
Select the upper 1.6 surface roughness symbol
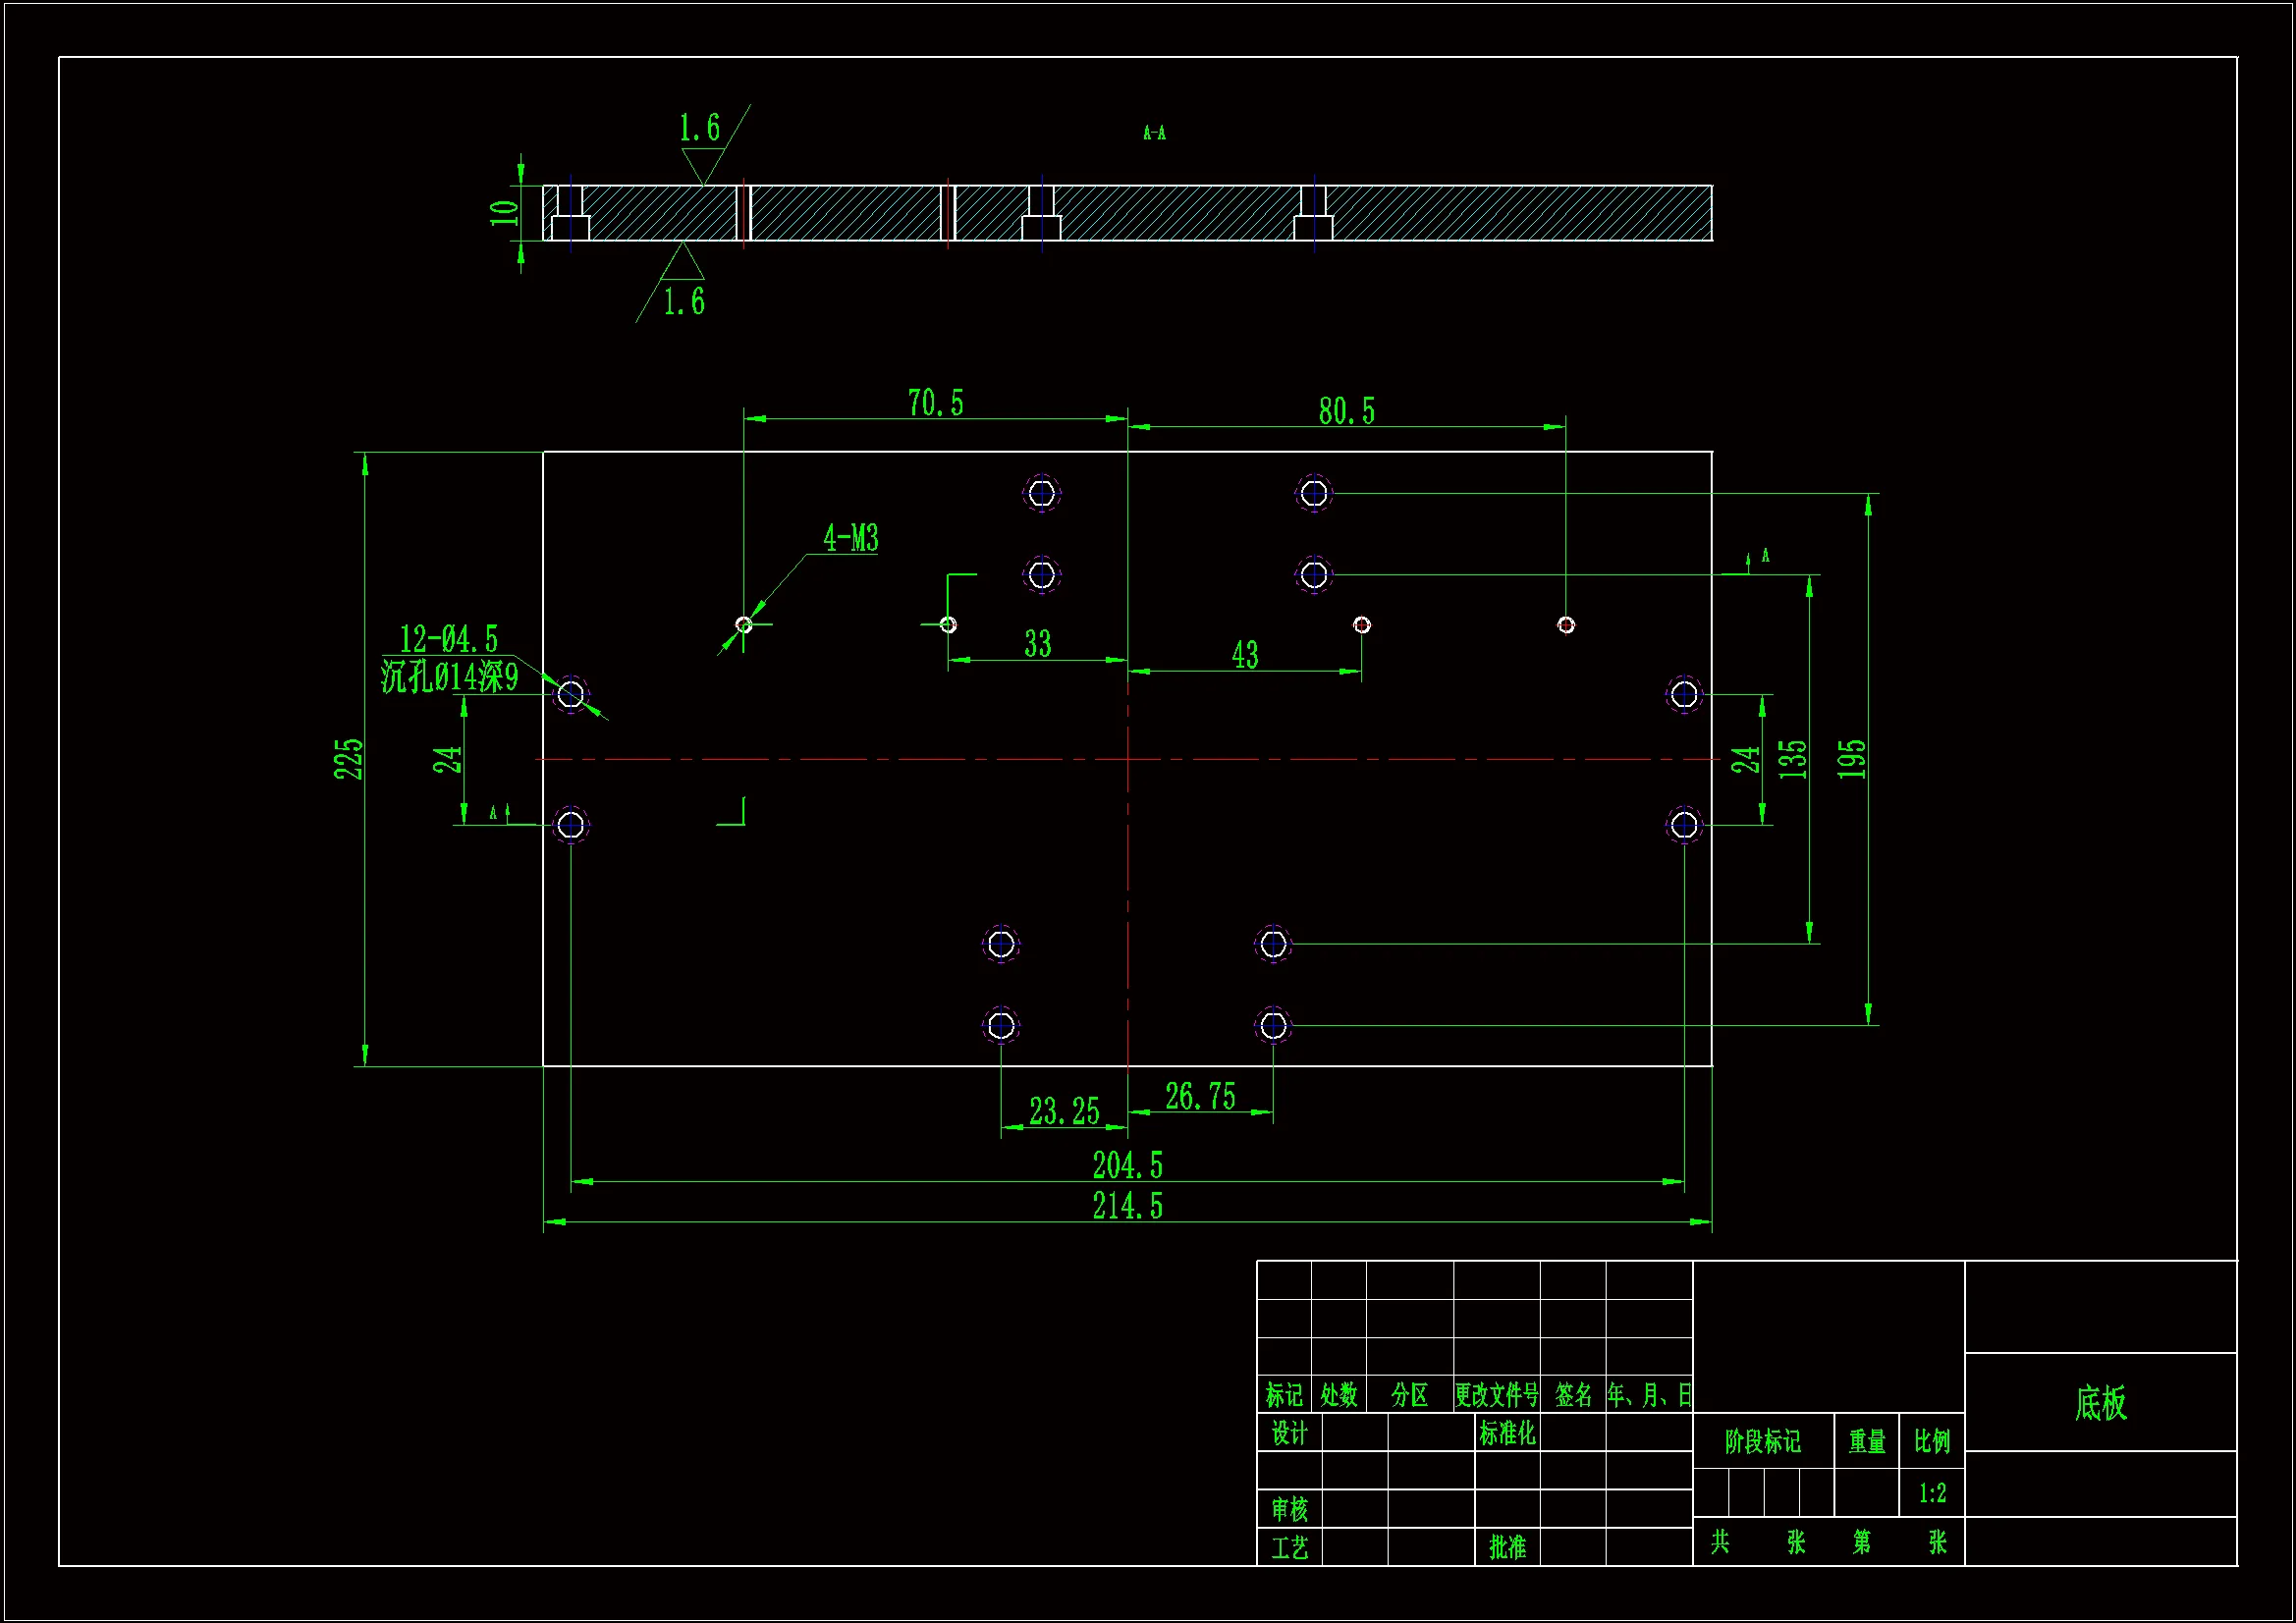tap(700, 128)
